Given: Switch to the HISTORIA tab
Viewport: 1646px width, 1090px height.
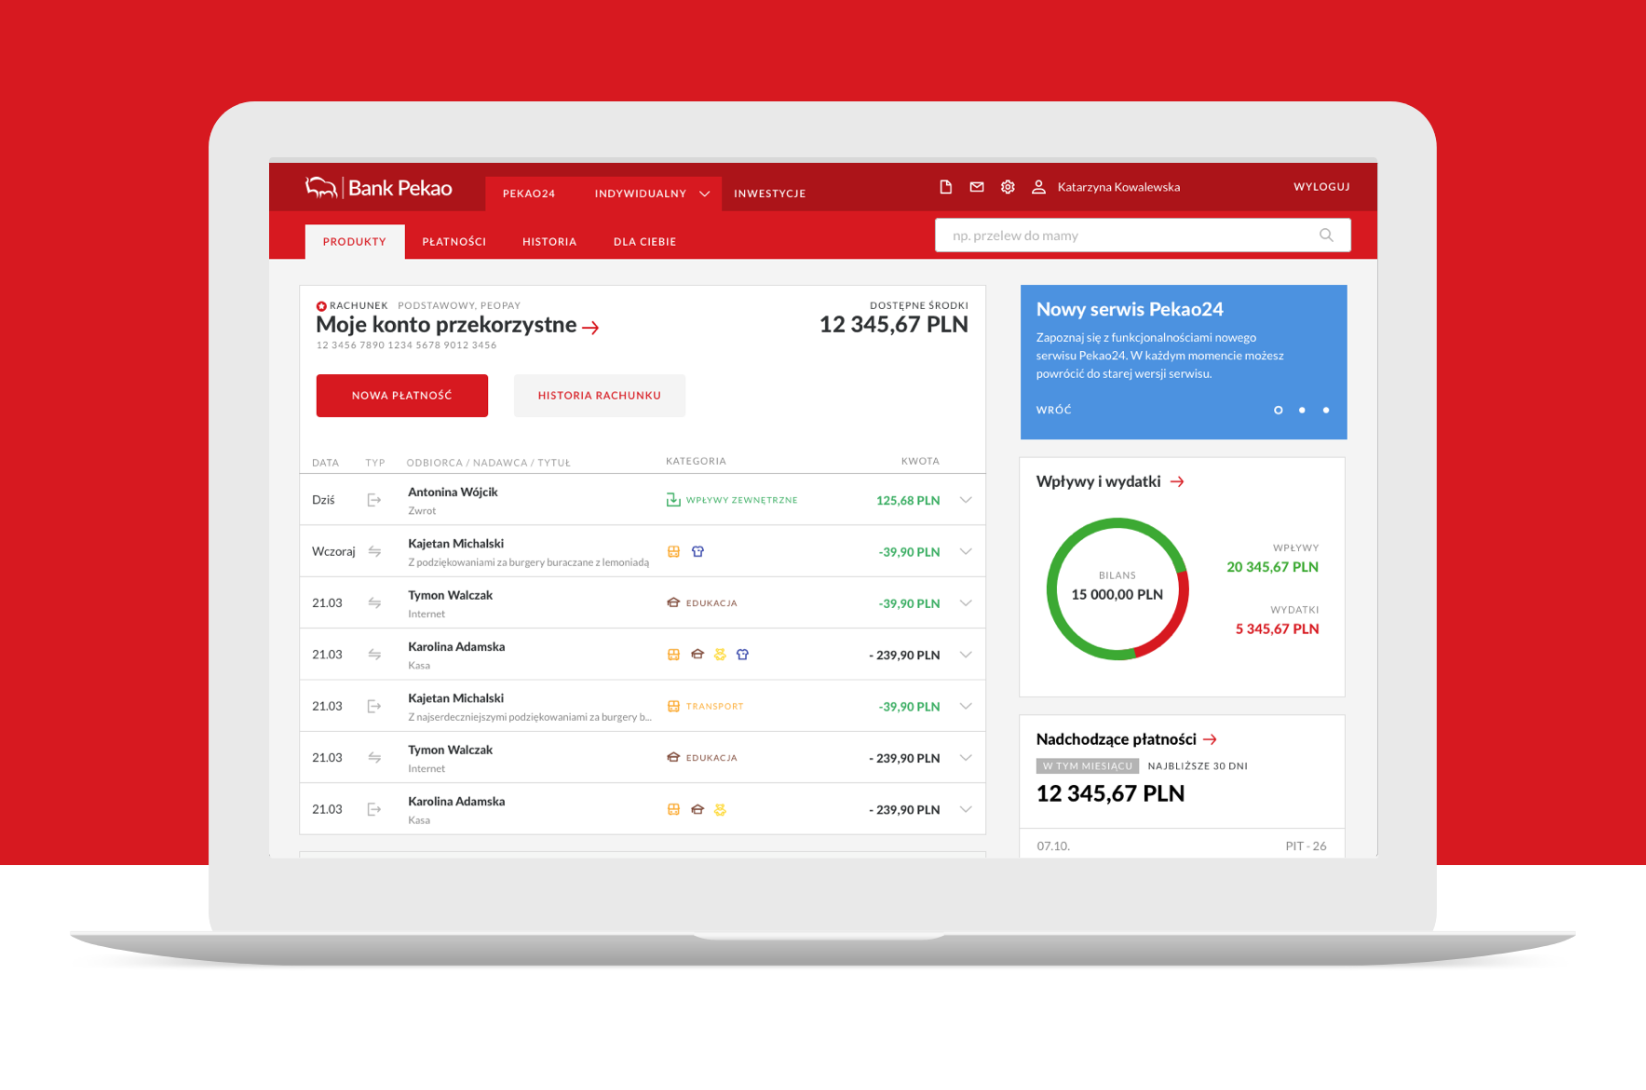Looking at the screenshot, I should tap(549, 241).
